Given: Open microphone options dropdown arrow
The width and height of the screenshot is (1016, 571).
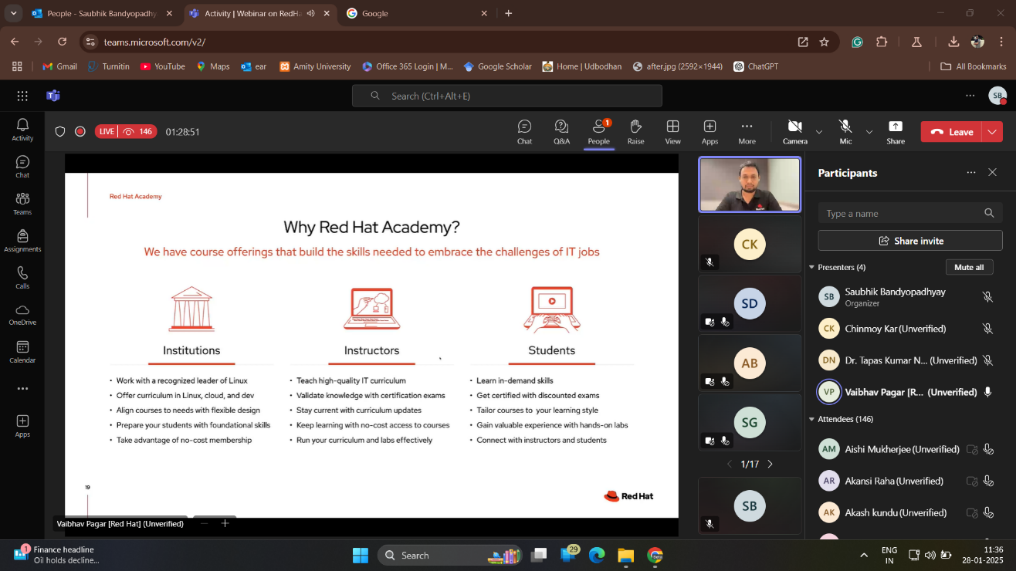Looking at the screenshot, I should 869,132.
